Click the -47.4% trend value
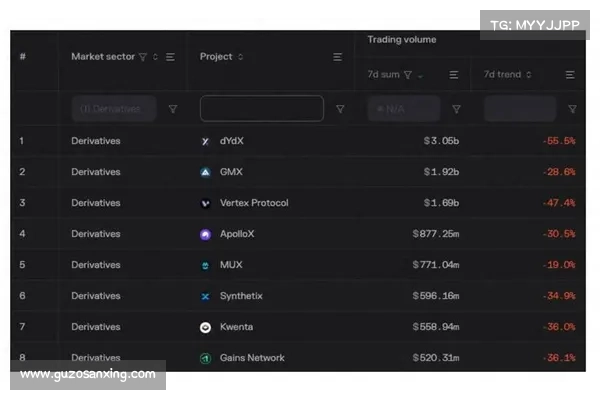This screenshot has width=600, height=400. click(x=559, y=203)
